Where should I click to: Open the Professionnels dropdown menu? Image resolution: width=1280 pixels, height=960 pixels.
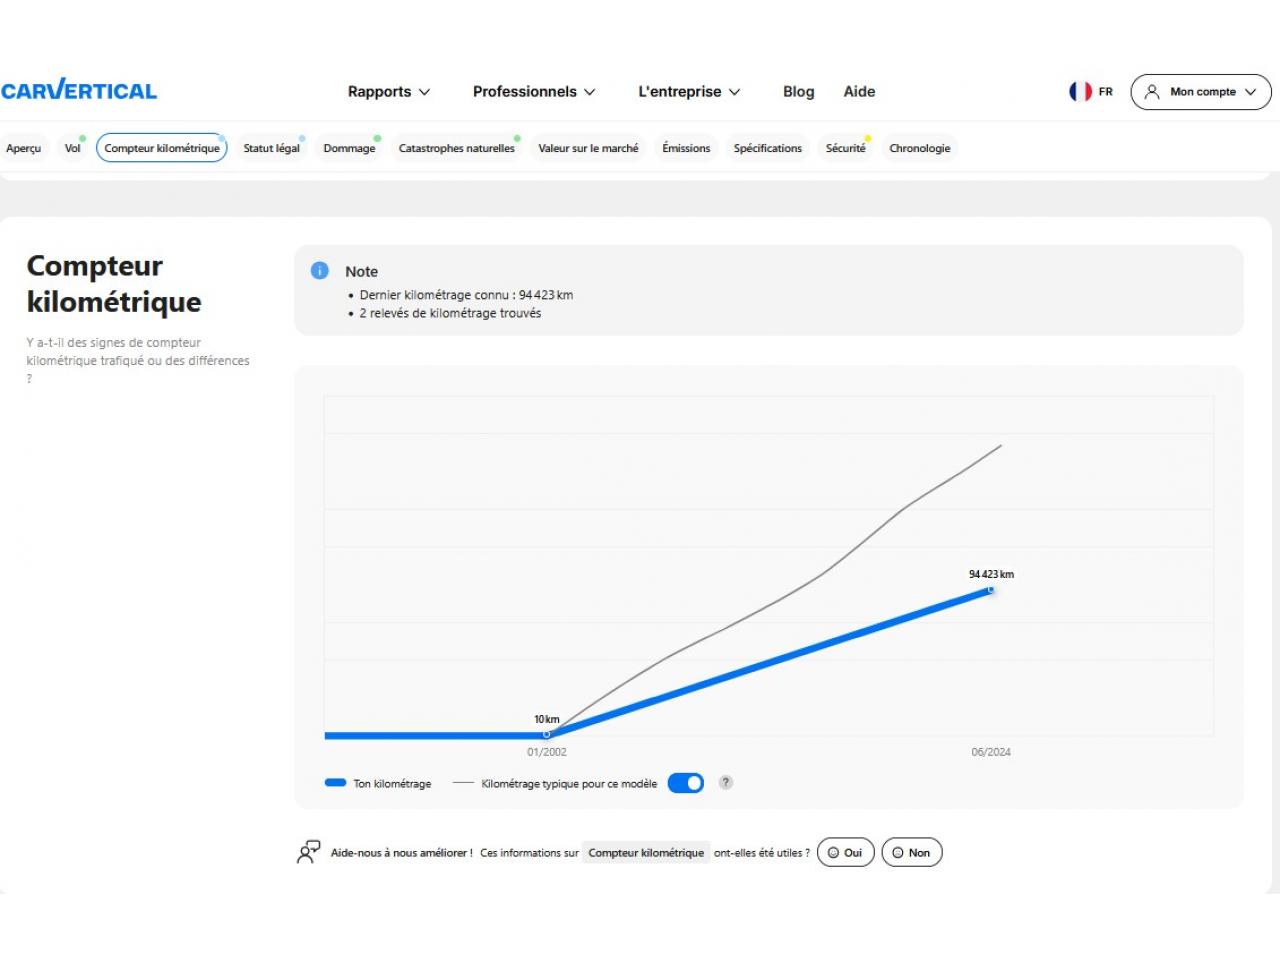[534, 91]
